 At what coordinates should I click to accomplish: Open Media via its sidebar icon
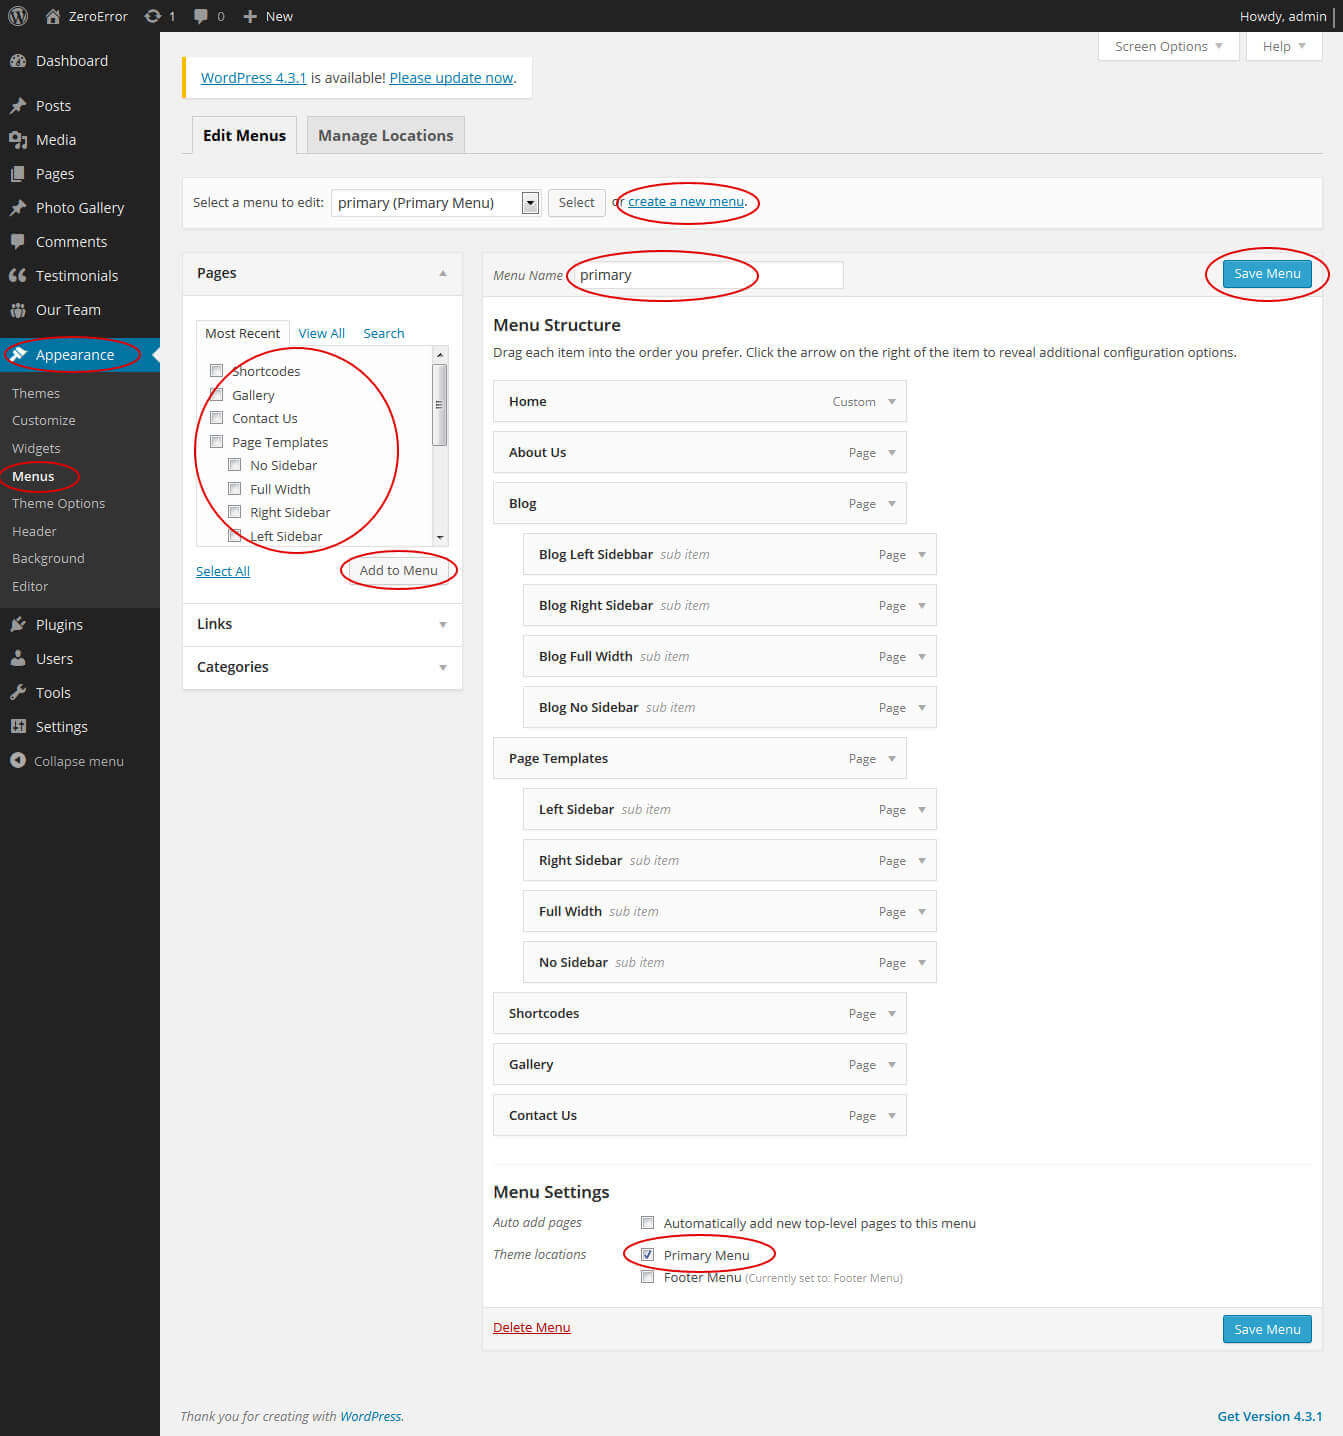click(18, 140)
